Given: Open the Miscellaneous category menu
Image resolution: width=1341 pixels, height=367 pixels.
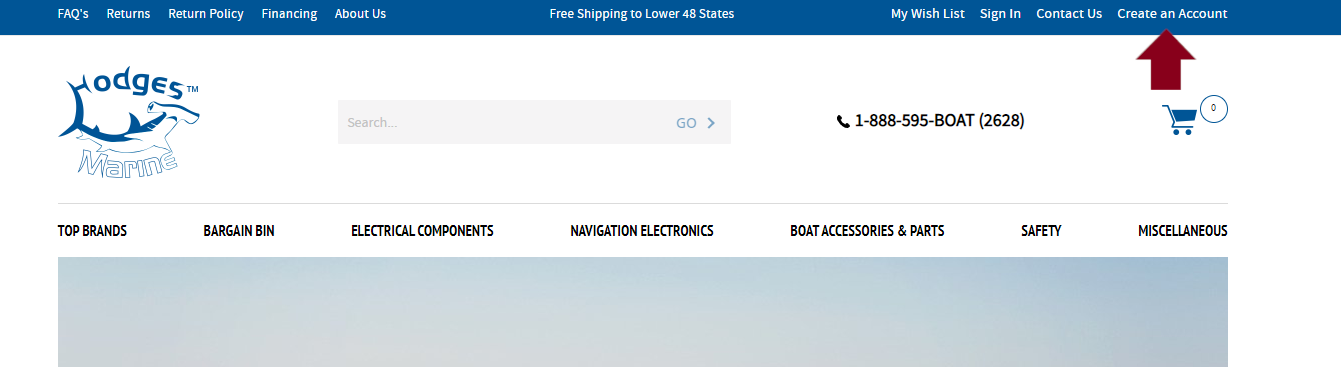Looking at the screenshot, I should tap(1183, 231).
